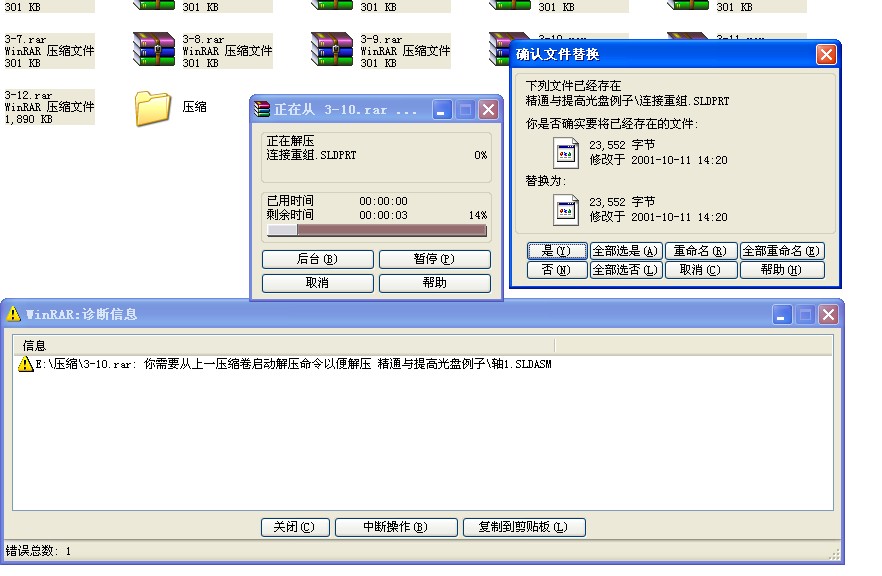Click WinRAR icon in extraction window title
882x576 pixels.
point(262,109)
